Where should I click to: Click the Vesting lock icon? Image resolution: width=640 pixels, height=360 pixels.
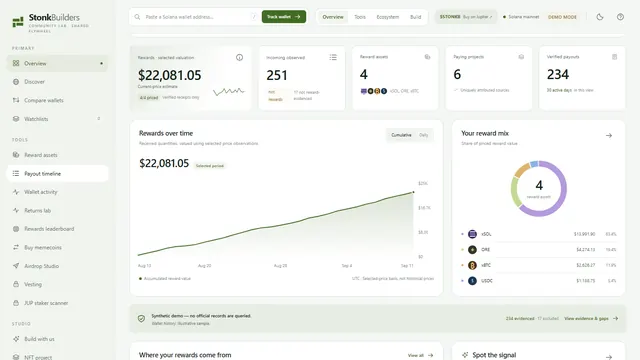(x=16, y=284)
